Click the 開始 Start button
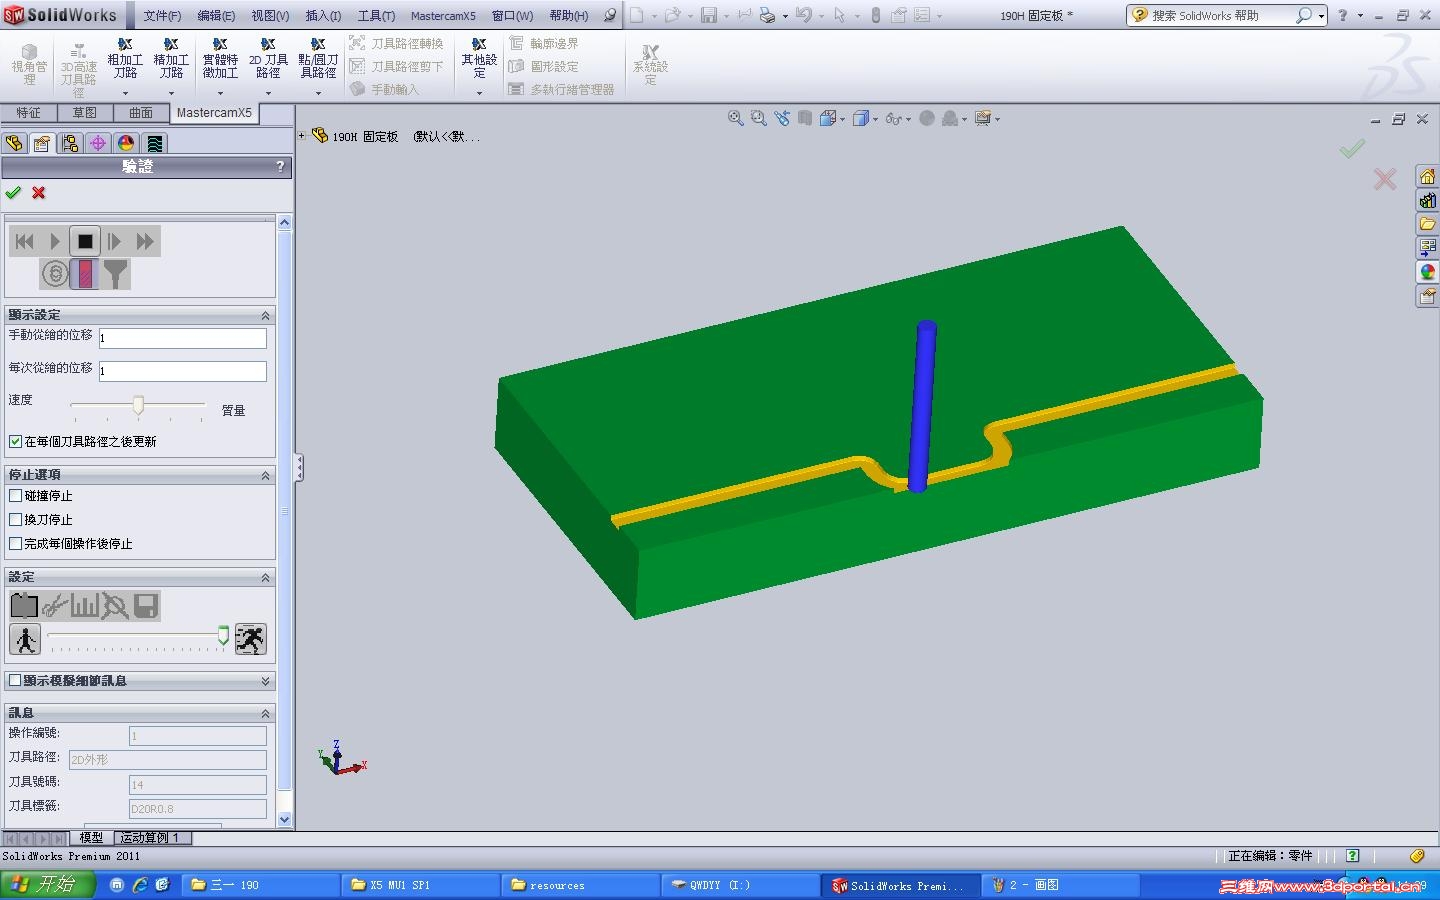The image size is (1440, 900). [x=48, y=885]
